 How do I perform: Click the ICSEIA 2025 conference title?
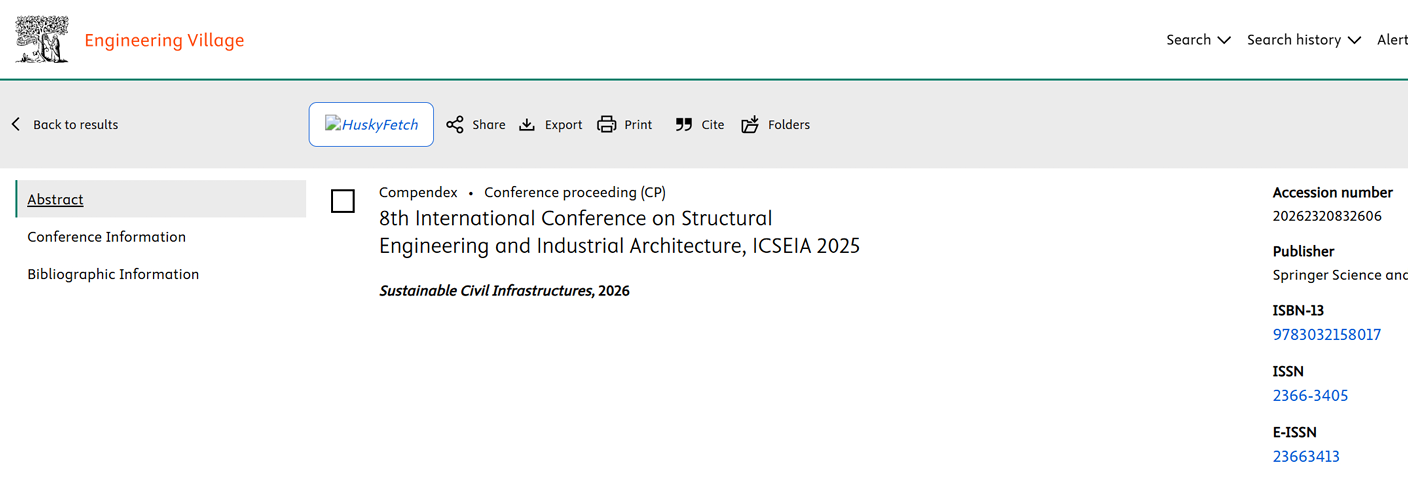point(619,232)
